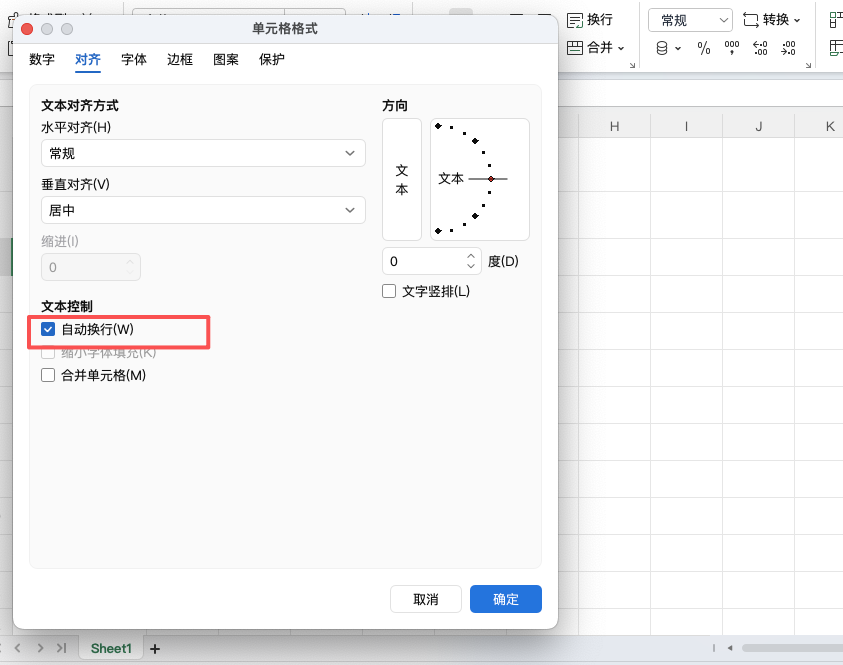This screenshot has width=843, height=665.
Task: Switch to the 字体 tab
Action: click(134, 59)
